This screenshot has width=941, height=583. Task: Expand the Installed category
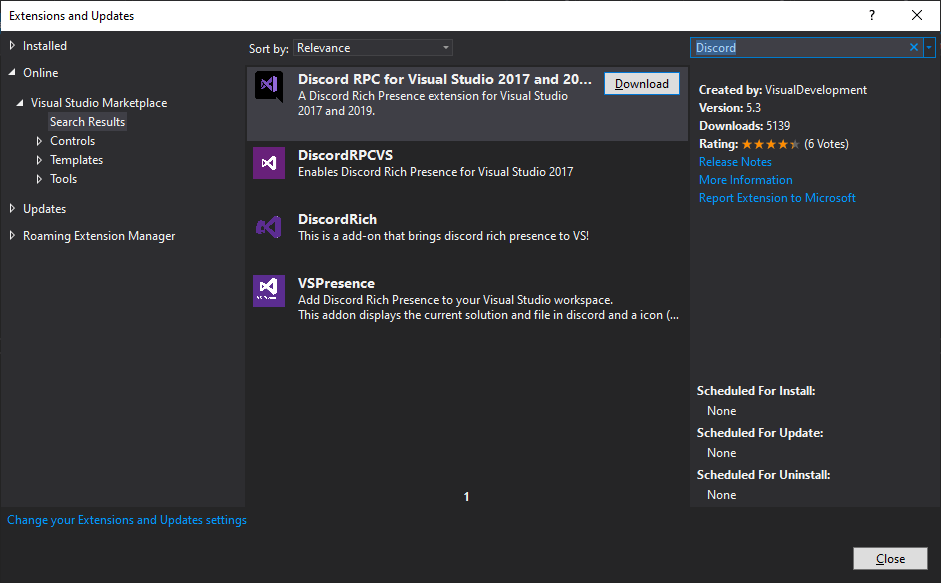click(12, 45)
